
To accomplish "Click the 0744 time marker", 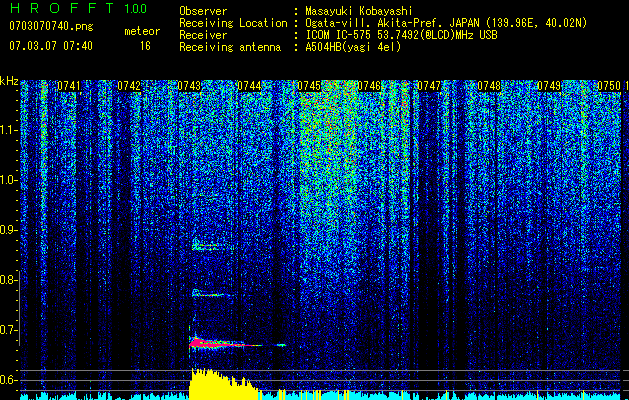I will coord(249,86).
